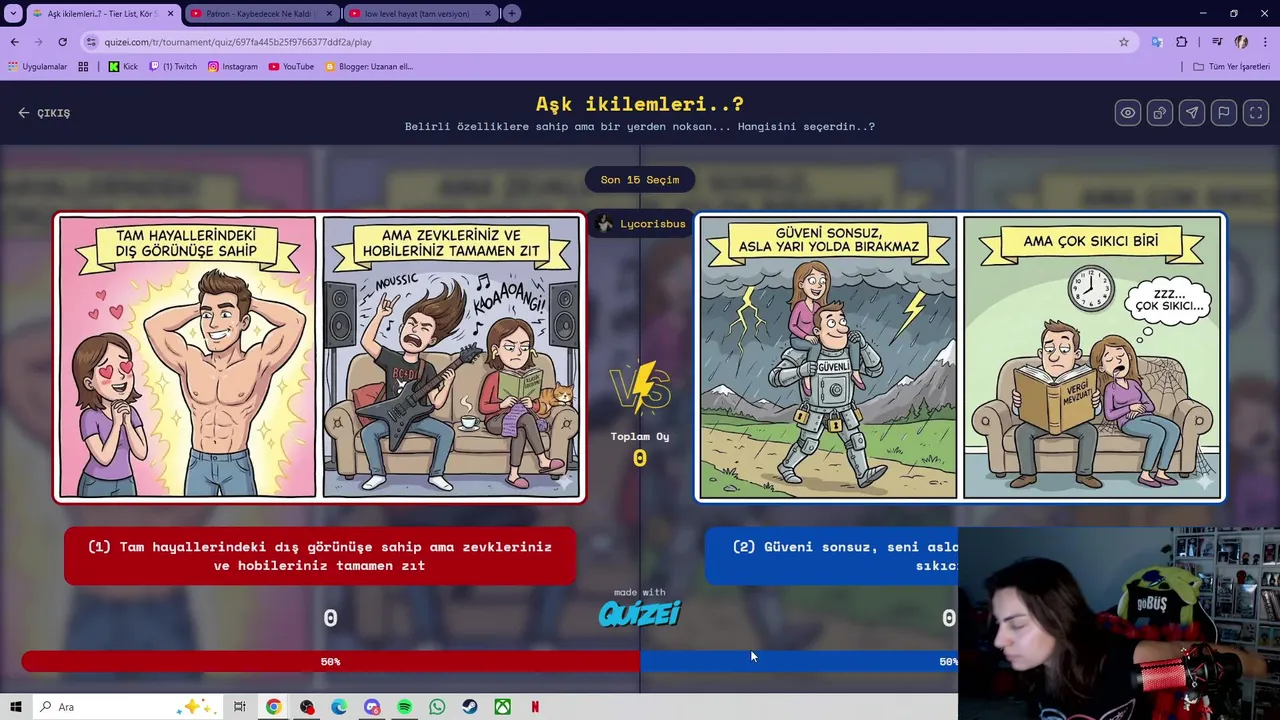Click the site information icon in address bar
1280x720 pixels.
[x=91, y=42]
